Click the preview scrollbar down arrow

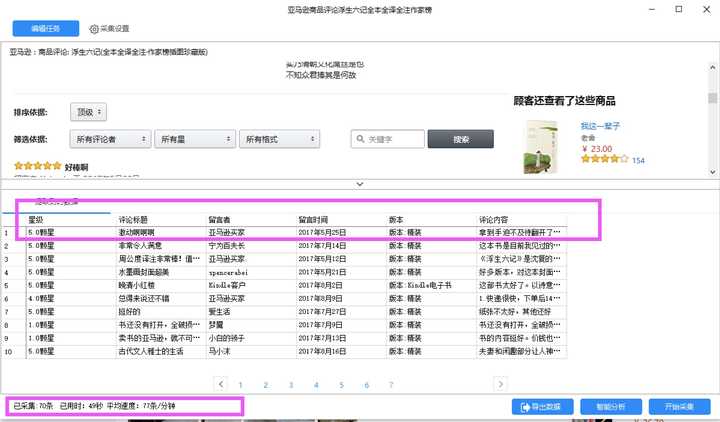712,172
